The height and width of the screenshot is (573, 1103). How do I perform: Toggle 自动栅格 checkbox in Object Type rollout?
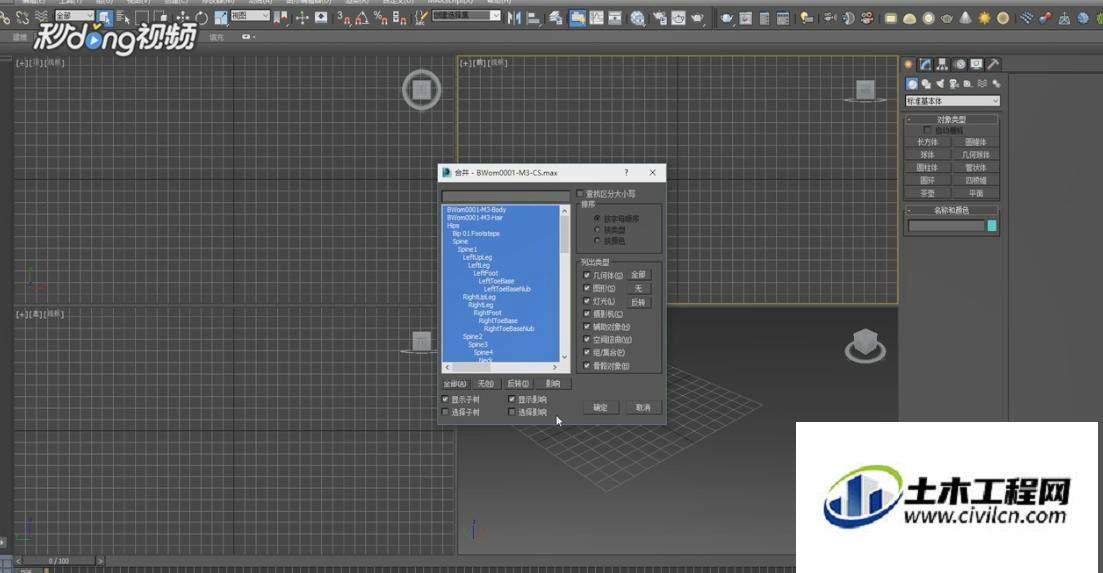926,130
